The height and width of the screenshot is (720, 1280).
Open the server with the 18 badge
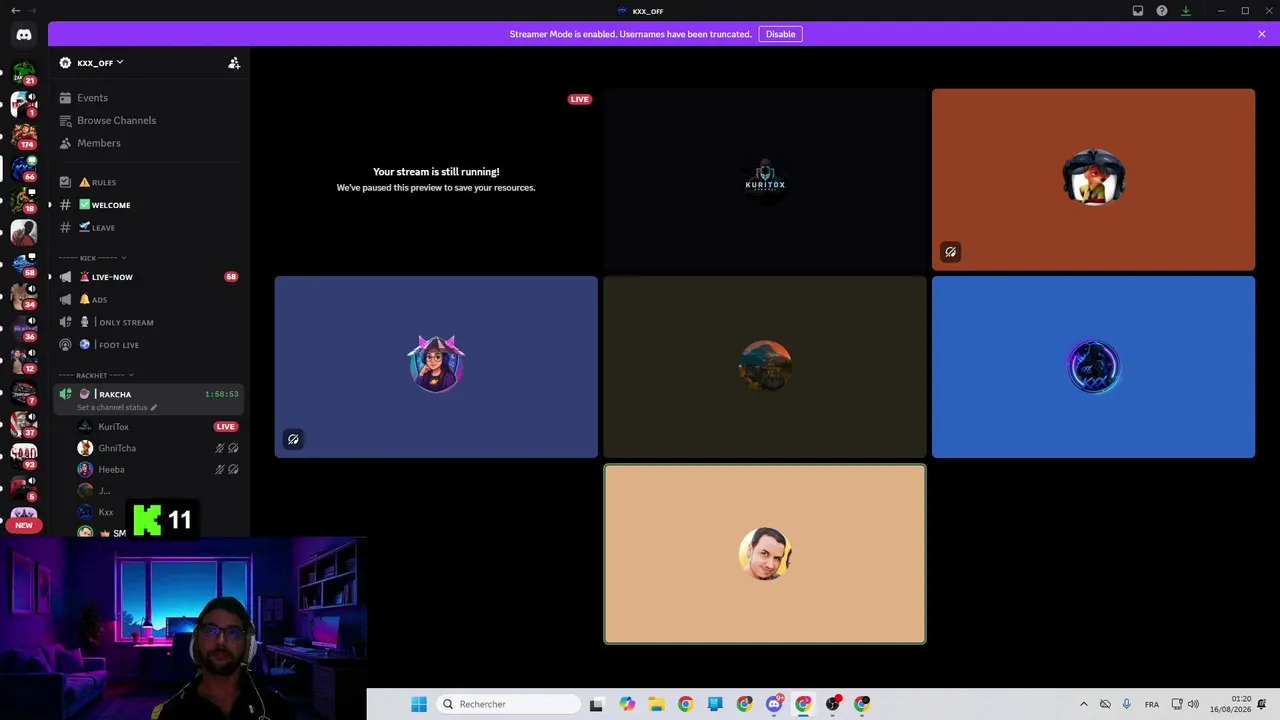pyautogui.click(x=24, y=200)
